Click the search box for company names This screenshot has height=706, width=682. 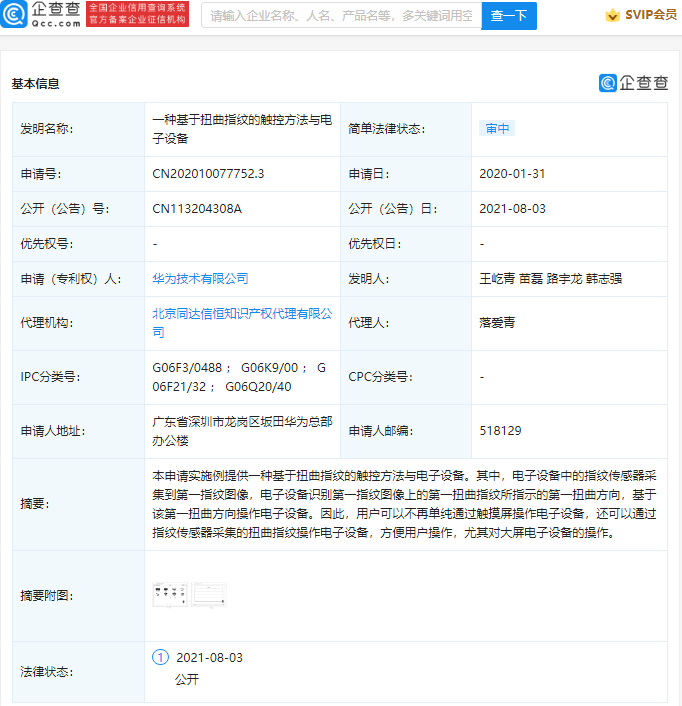pyautogui.click(x=341, y=16)
